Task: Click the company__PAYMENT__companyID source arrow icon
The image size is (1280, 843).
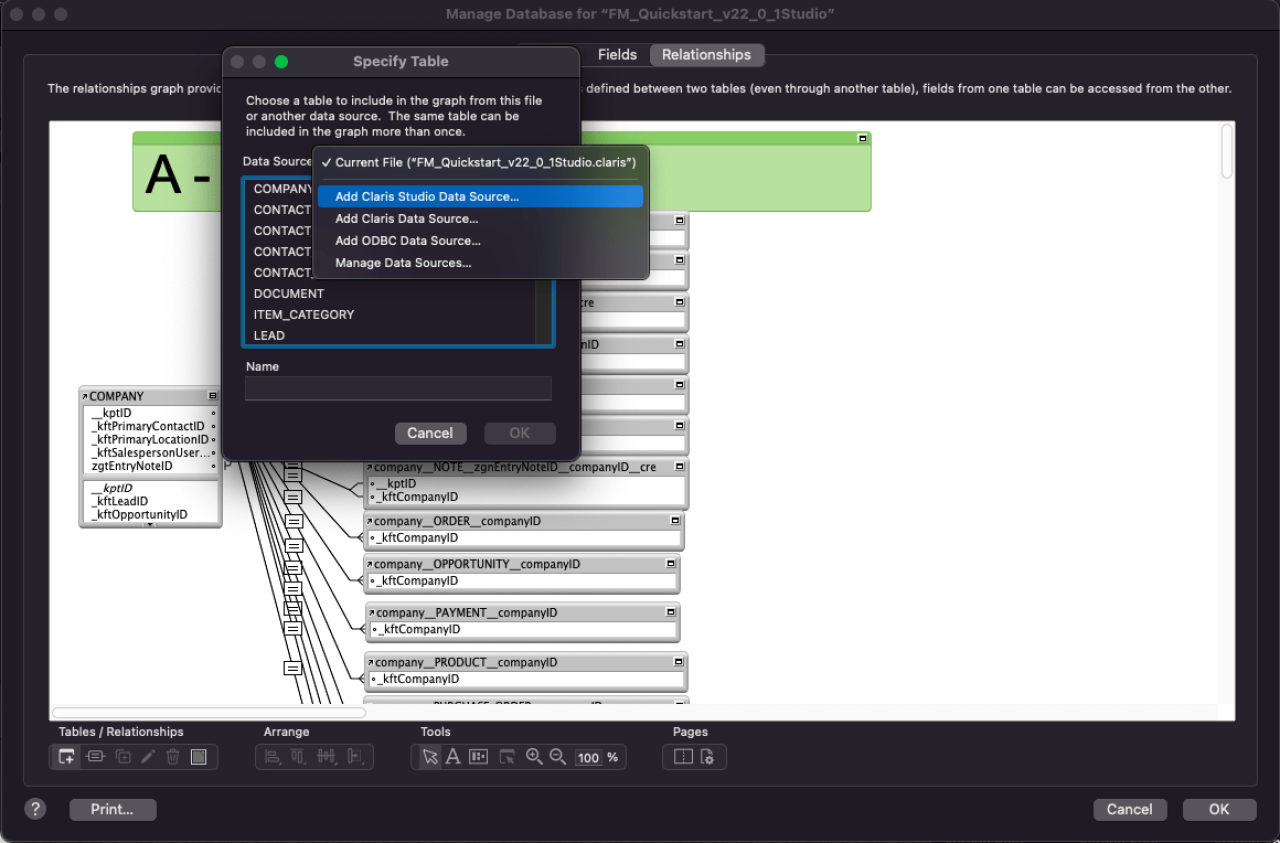Action: pos(371,613)
